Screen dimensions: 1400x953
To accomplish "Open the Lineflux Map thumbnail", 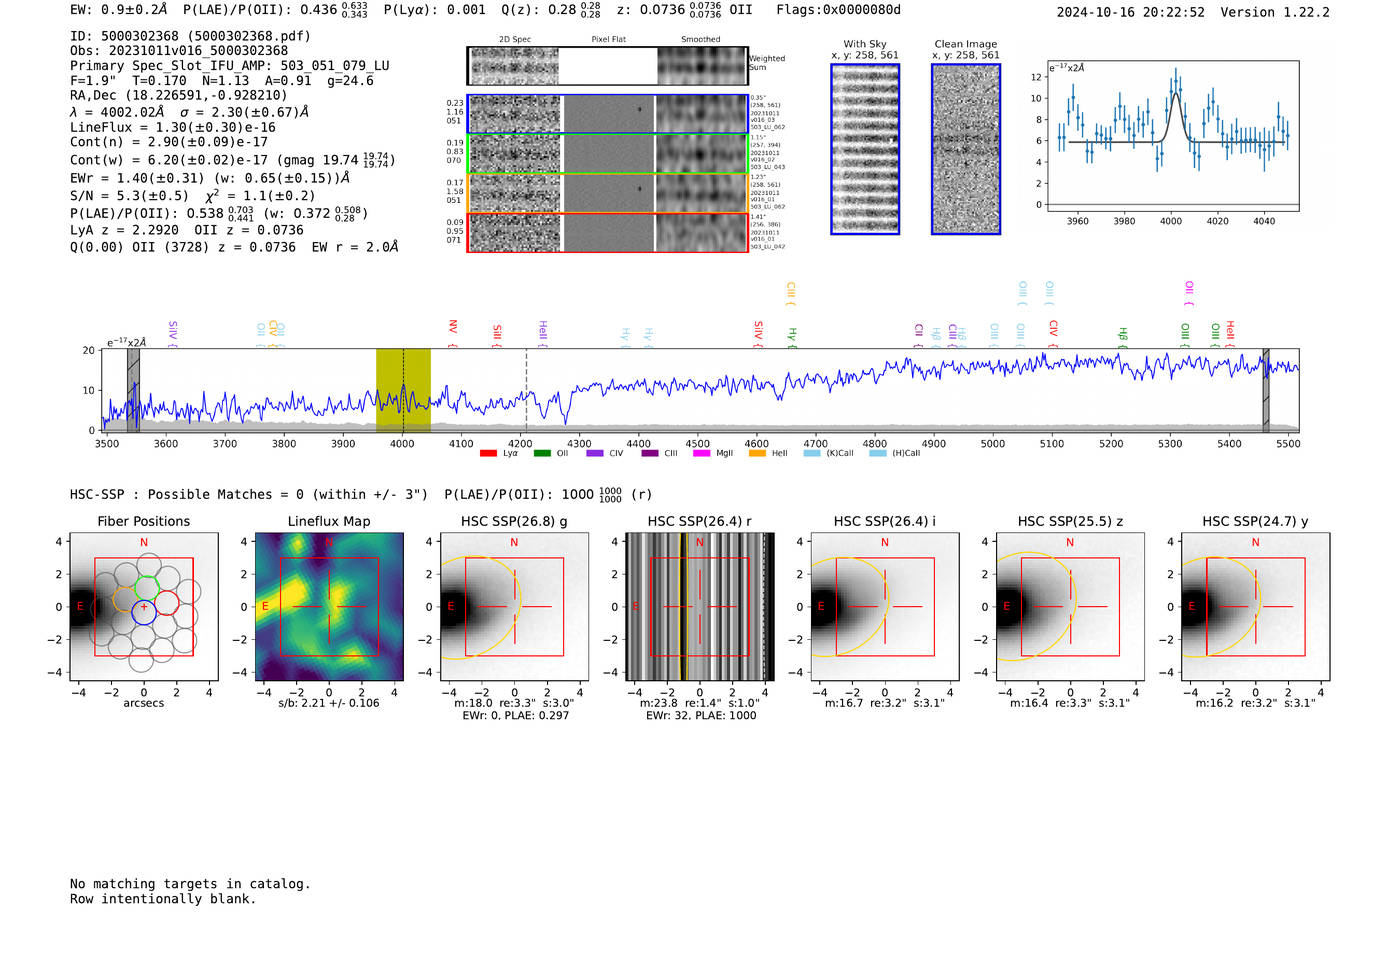I will pyautogui.click(x=329, y=606).
